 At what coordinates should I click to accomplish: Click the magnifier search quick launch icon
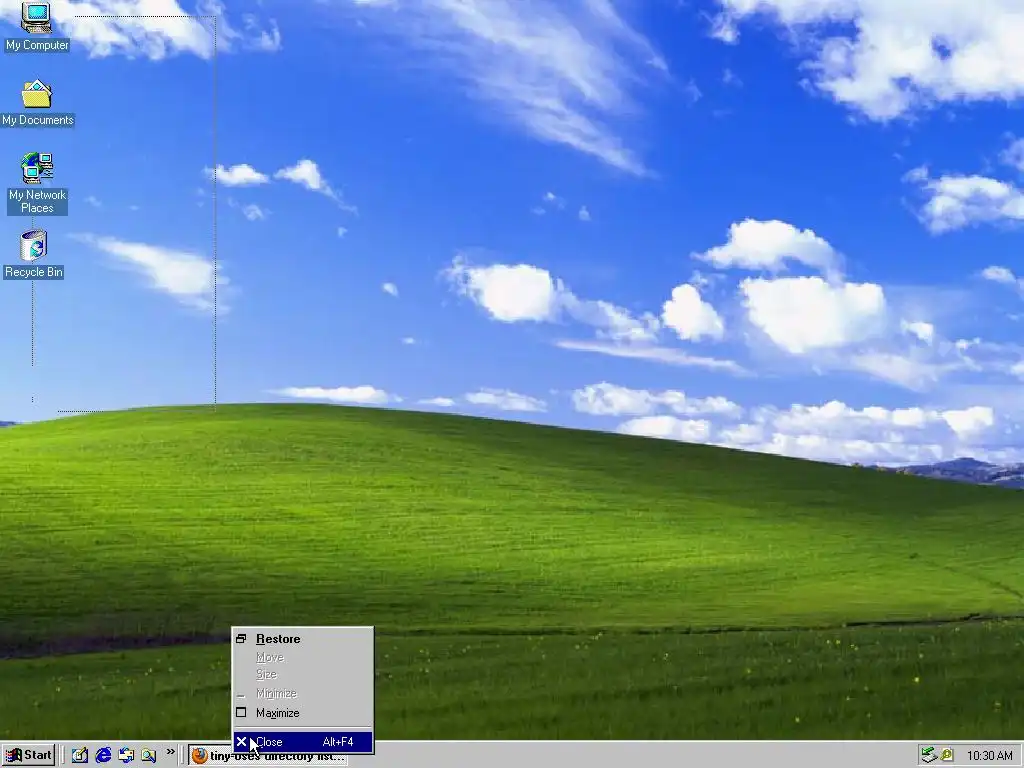[149, 756]
